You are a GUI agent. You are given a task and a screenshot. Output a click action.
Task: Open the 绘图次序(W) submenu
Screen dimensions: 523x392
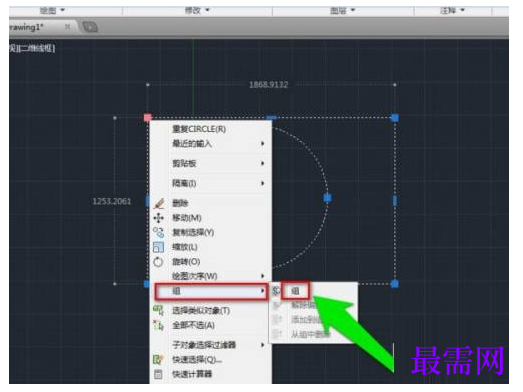pos(211,276)
